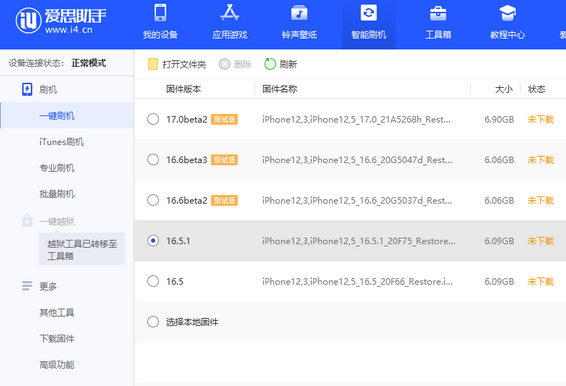Click 越狱工具已转移至工具箱 notice
This screenshot has height=386, width=566.
point(82,249)
